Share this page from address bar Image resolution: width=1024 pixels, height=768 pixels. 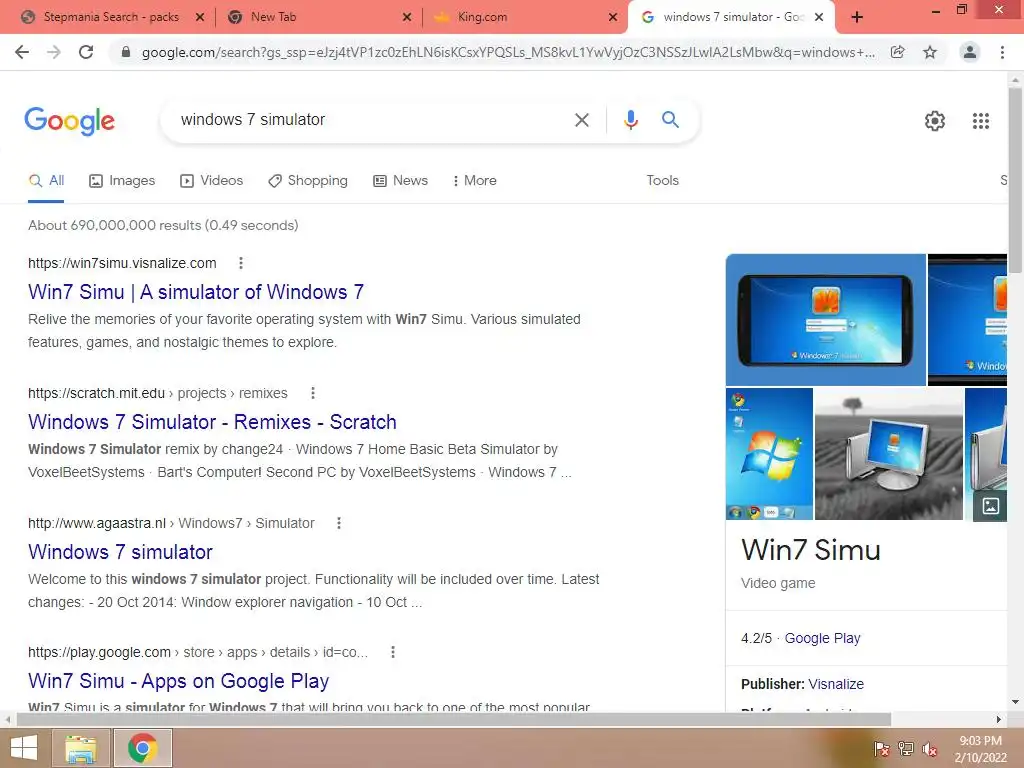(x=898, y=52)
